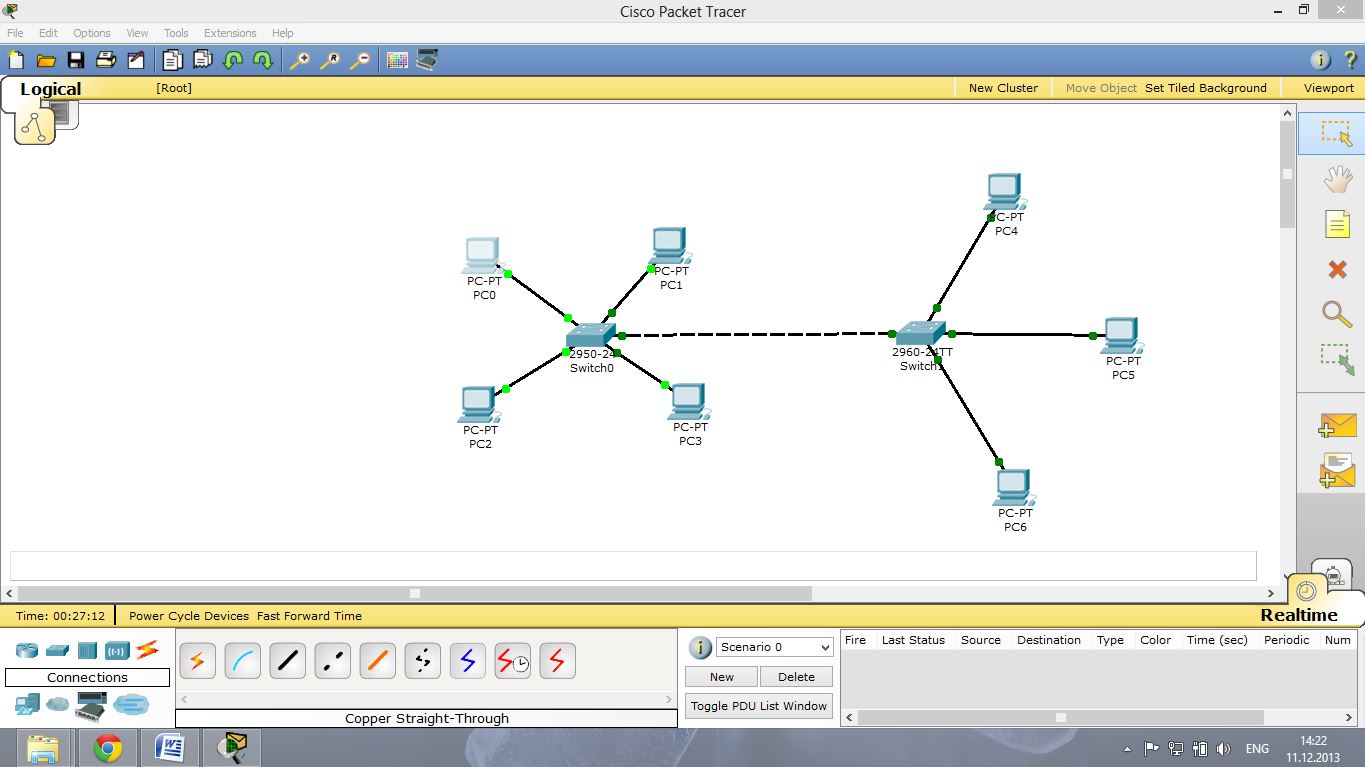Pick the Inspect magnifier tool
The width and height of the screenshot is (1365, 767).
click(x=1337, y=314)
